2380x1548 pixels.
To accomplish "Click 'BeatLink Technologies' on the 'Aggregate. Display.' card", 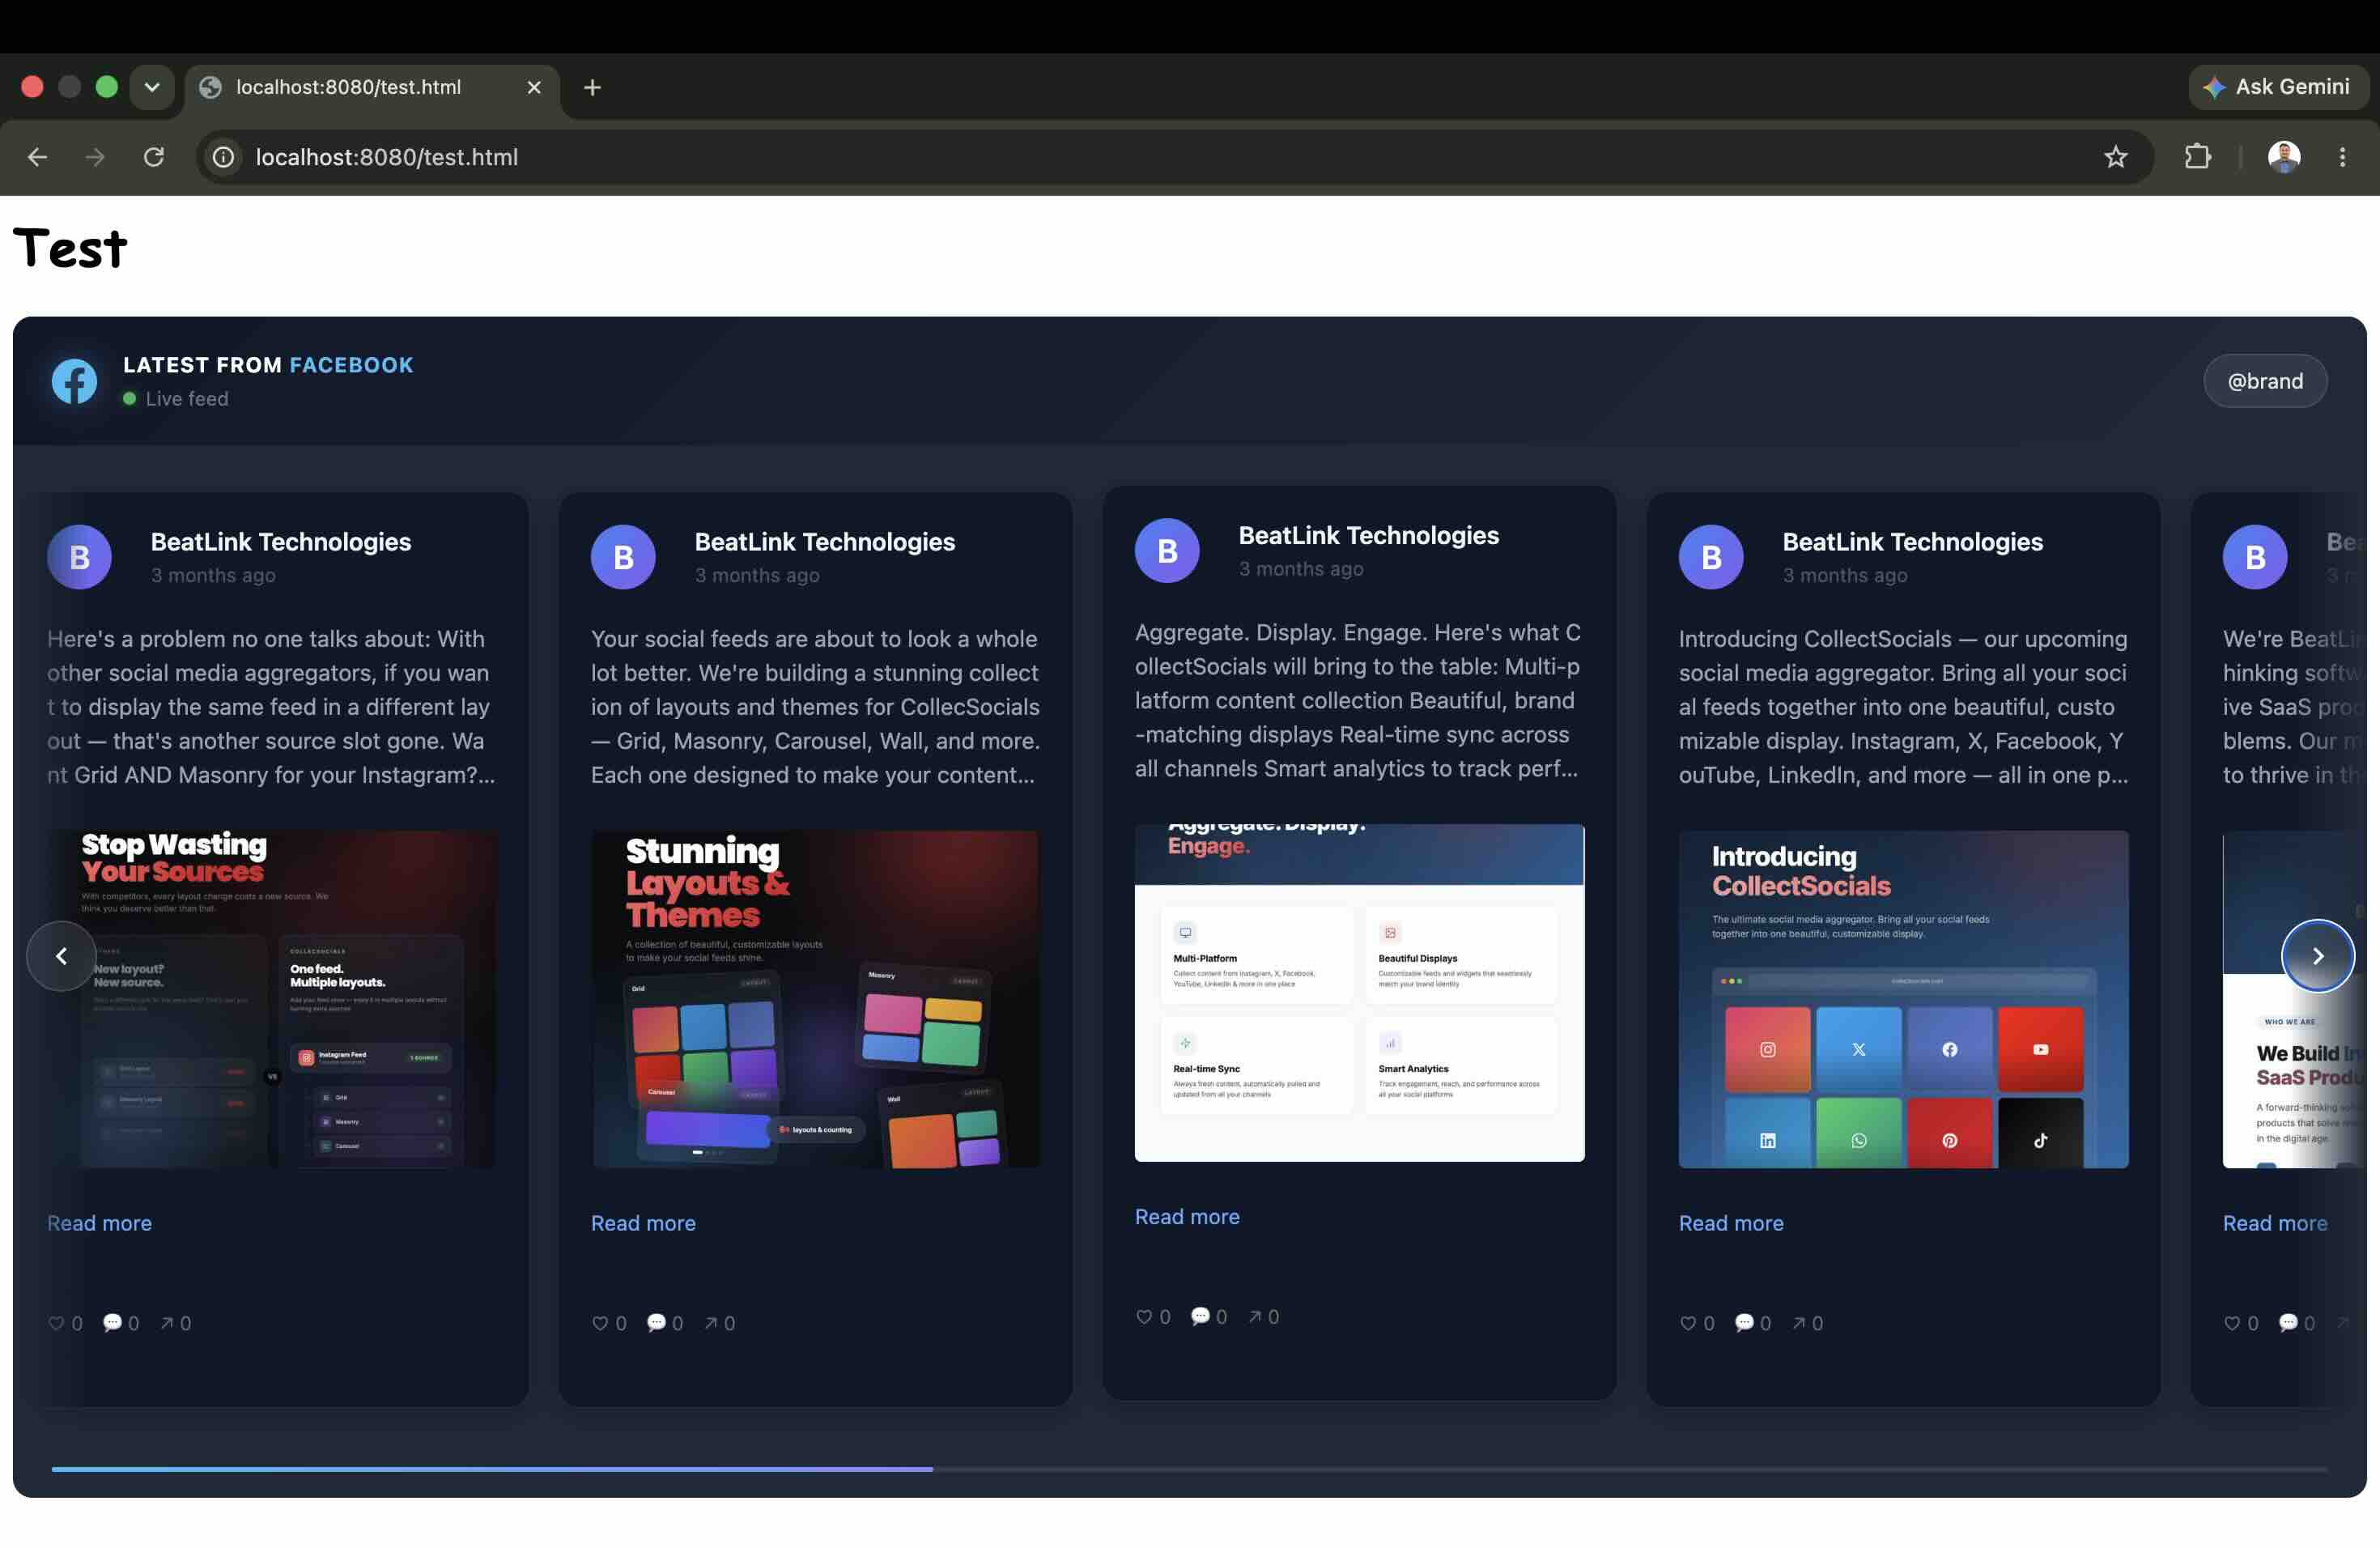I will coord(1369,536).
